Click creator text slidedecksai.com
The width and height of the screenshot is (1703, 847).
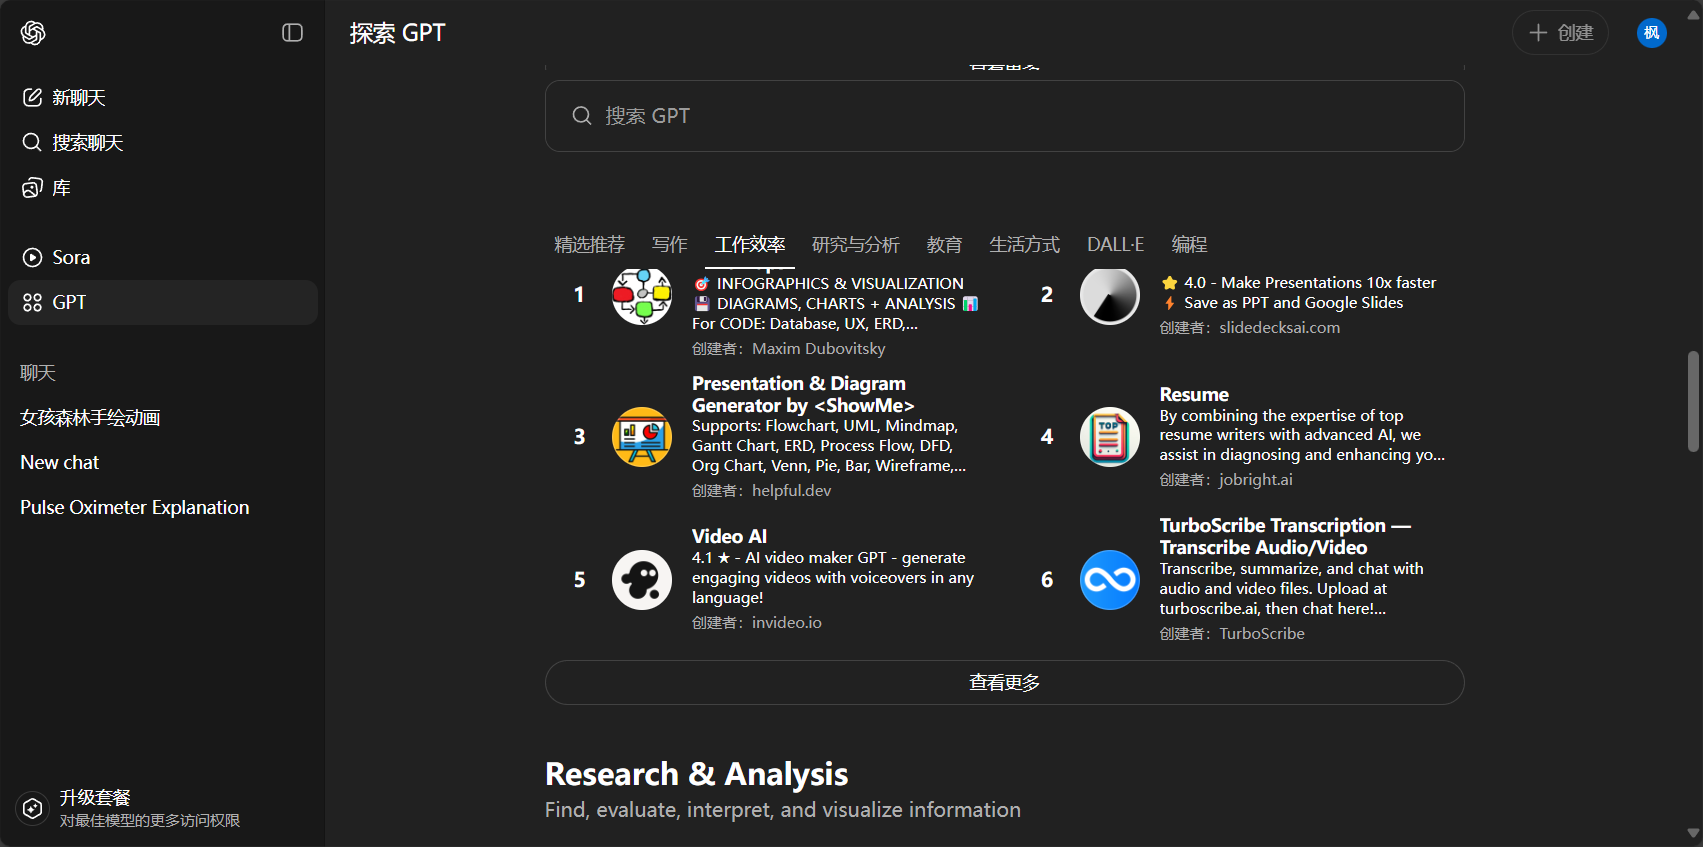pos(1280,328)
